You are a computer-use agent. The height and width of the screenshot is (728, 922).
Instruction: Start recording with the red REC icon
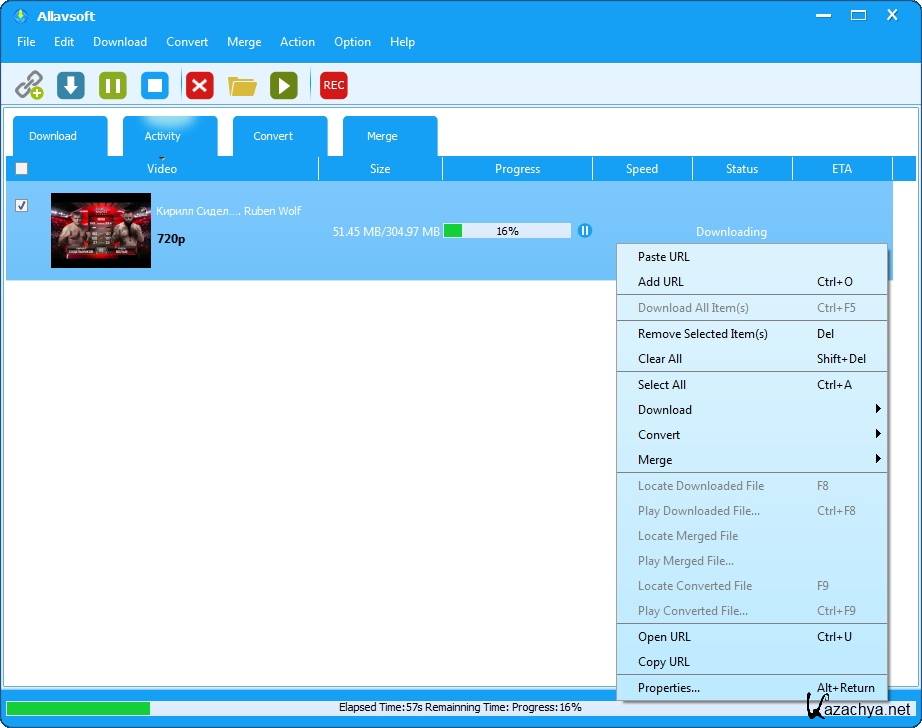(x=334, y=85)
